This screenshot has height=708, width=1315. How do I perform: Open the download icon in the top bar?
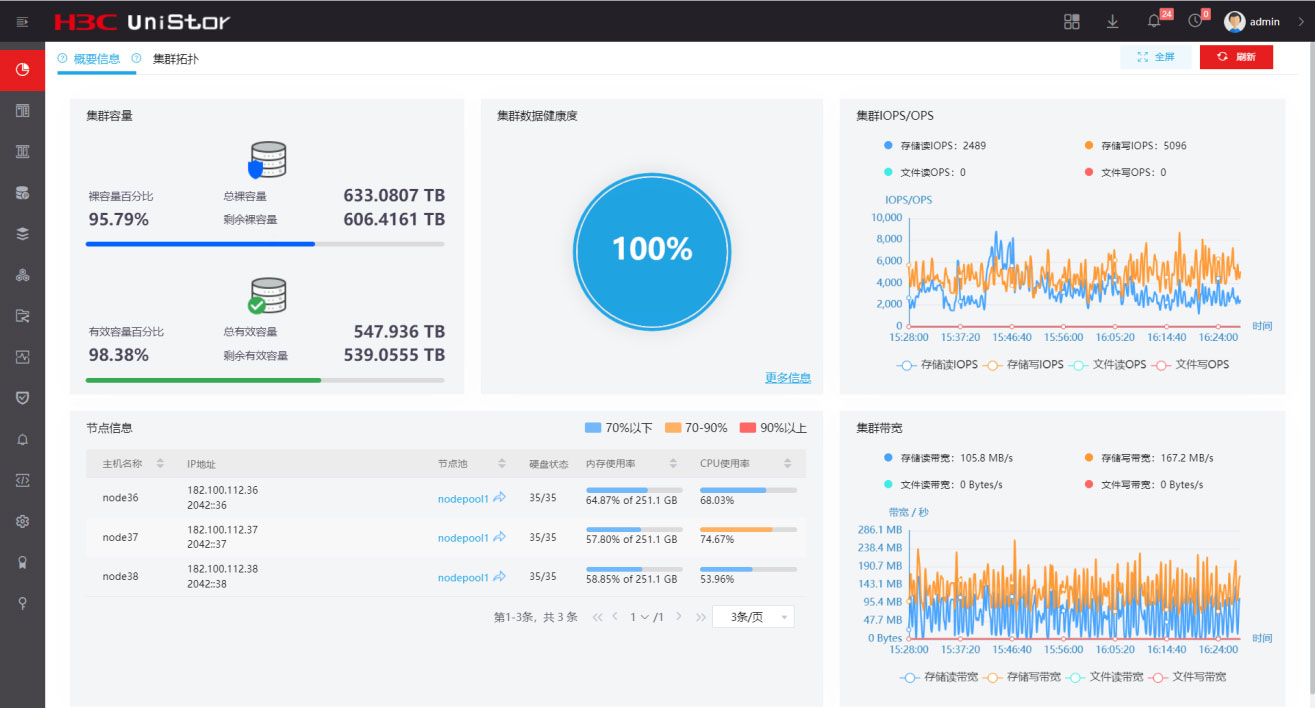click(1113, 21)
